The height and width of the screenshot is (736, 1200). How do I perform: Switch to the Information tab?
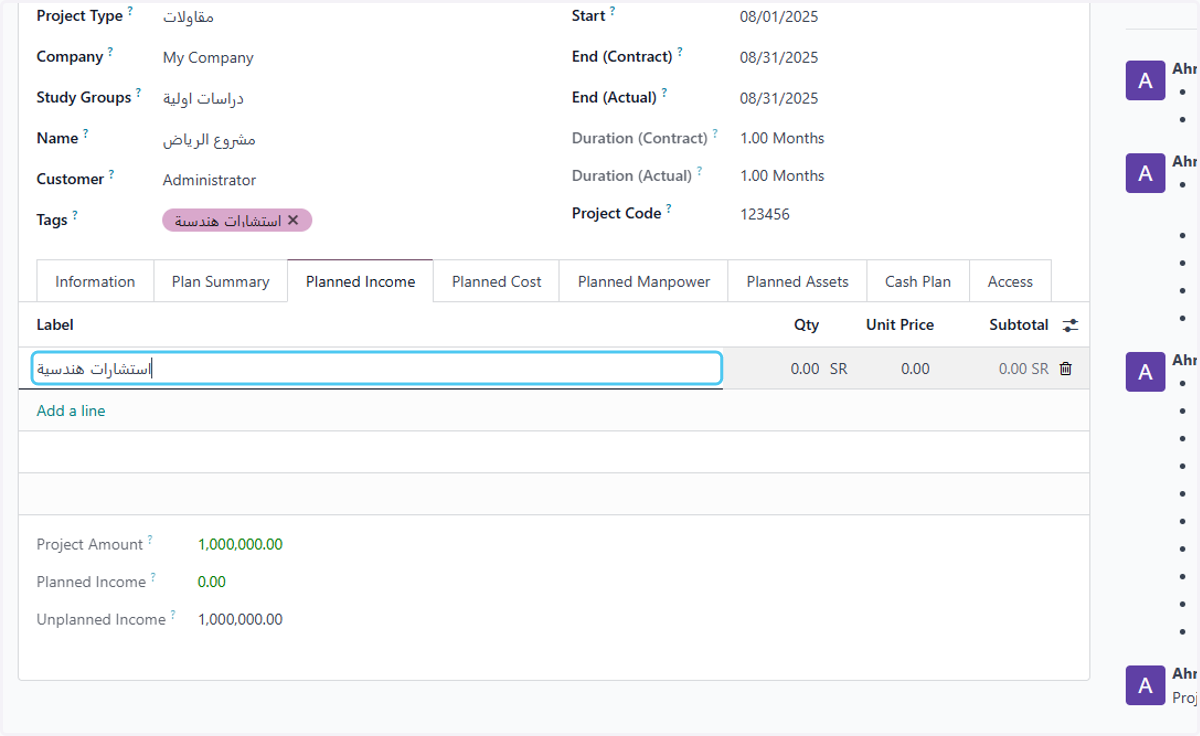[95, 282]
